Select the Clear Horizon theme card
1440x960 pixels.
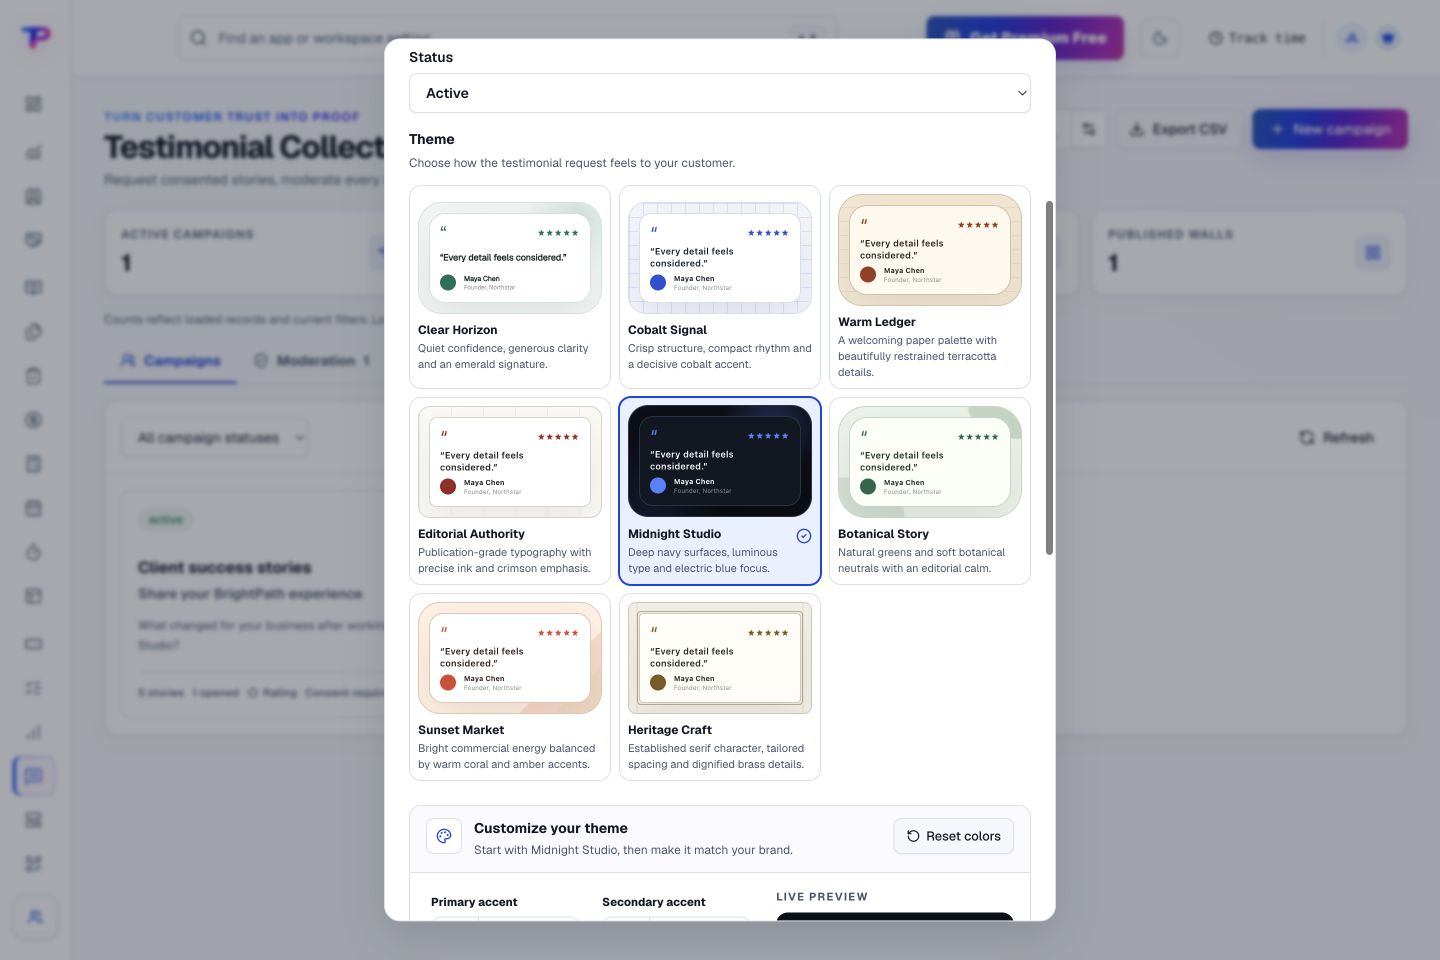click(x=510, y=287)
